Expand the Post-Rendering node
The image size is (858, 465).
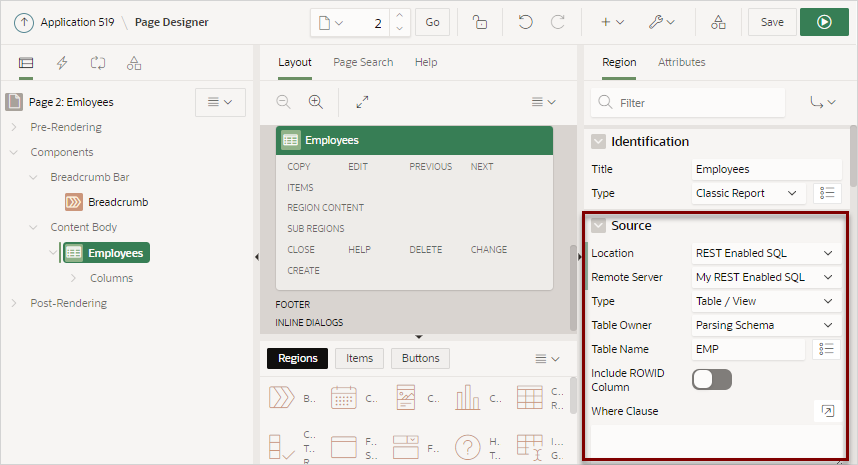point(14,303)
